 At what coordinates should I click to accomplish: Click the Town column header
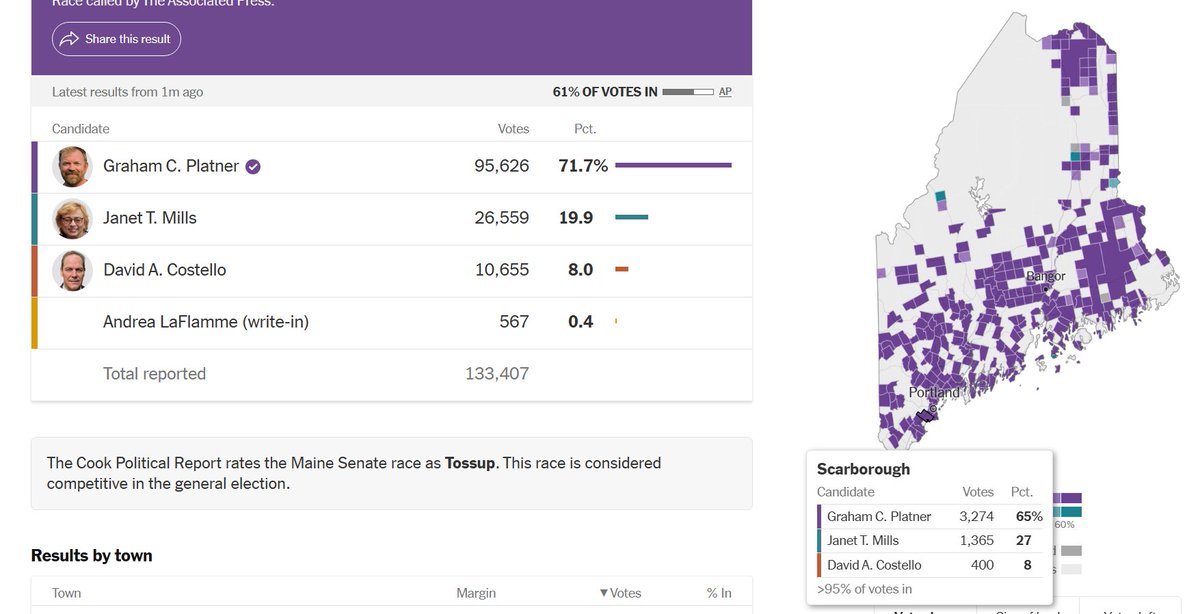[66, 593]
